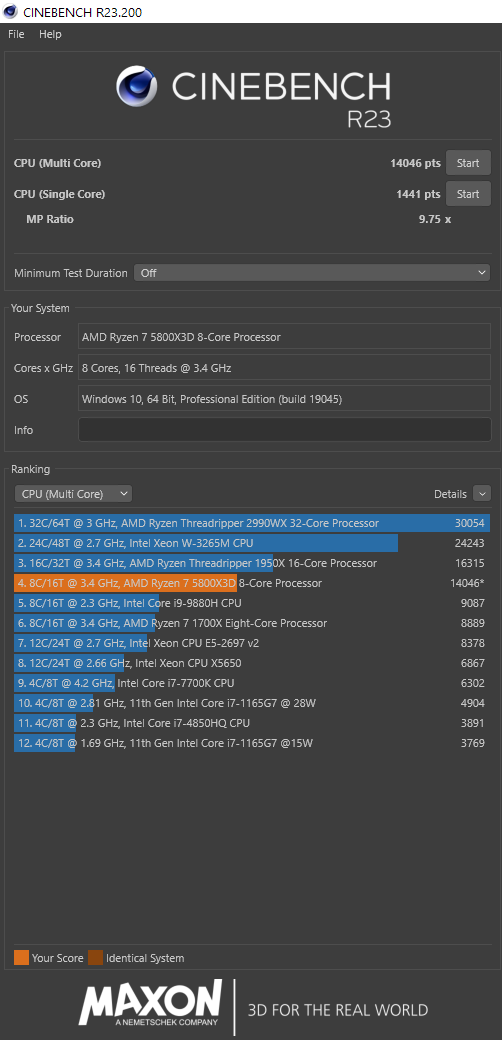The height and width of the screenshot is (1040, 502).
Task: Select the Core i7-4850HQ ranking row
Action: [x=252, y=723]
